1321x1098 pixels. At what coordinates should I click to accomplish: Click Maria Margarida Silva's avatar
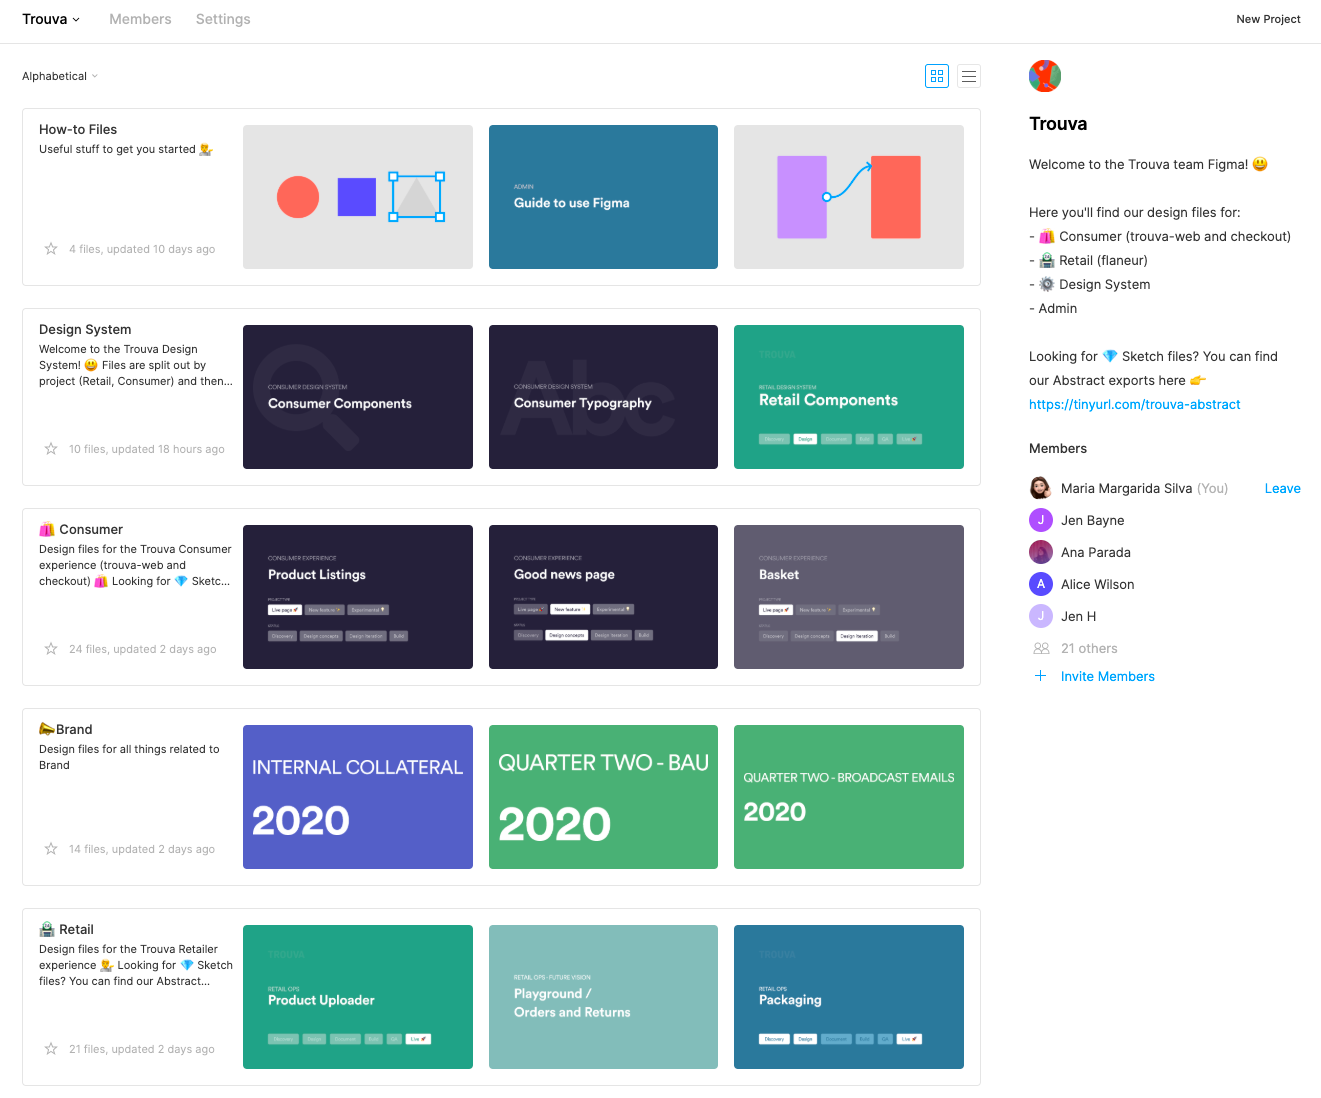click(1041, 488)
